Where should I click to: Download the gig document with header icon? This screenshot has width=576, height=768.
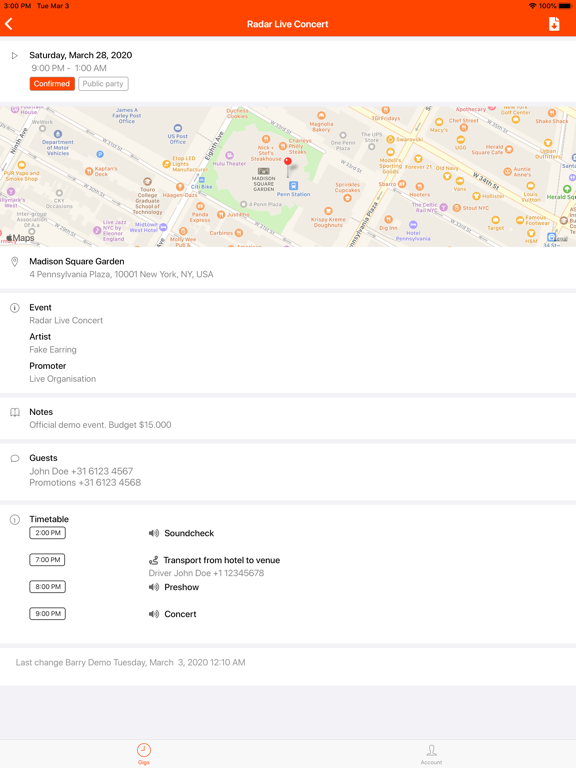click(554, 24)
